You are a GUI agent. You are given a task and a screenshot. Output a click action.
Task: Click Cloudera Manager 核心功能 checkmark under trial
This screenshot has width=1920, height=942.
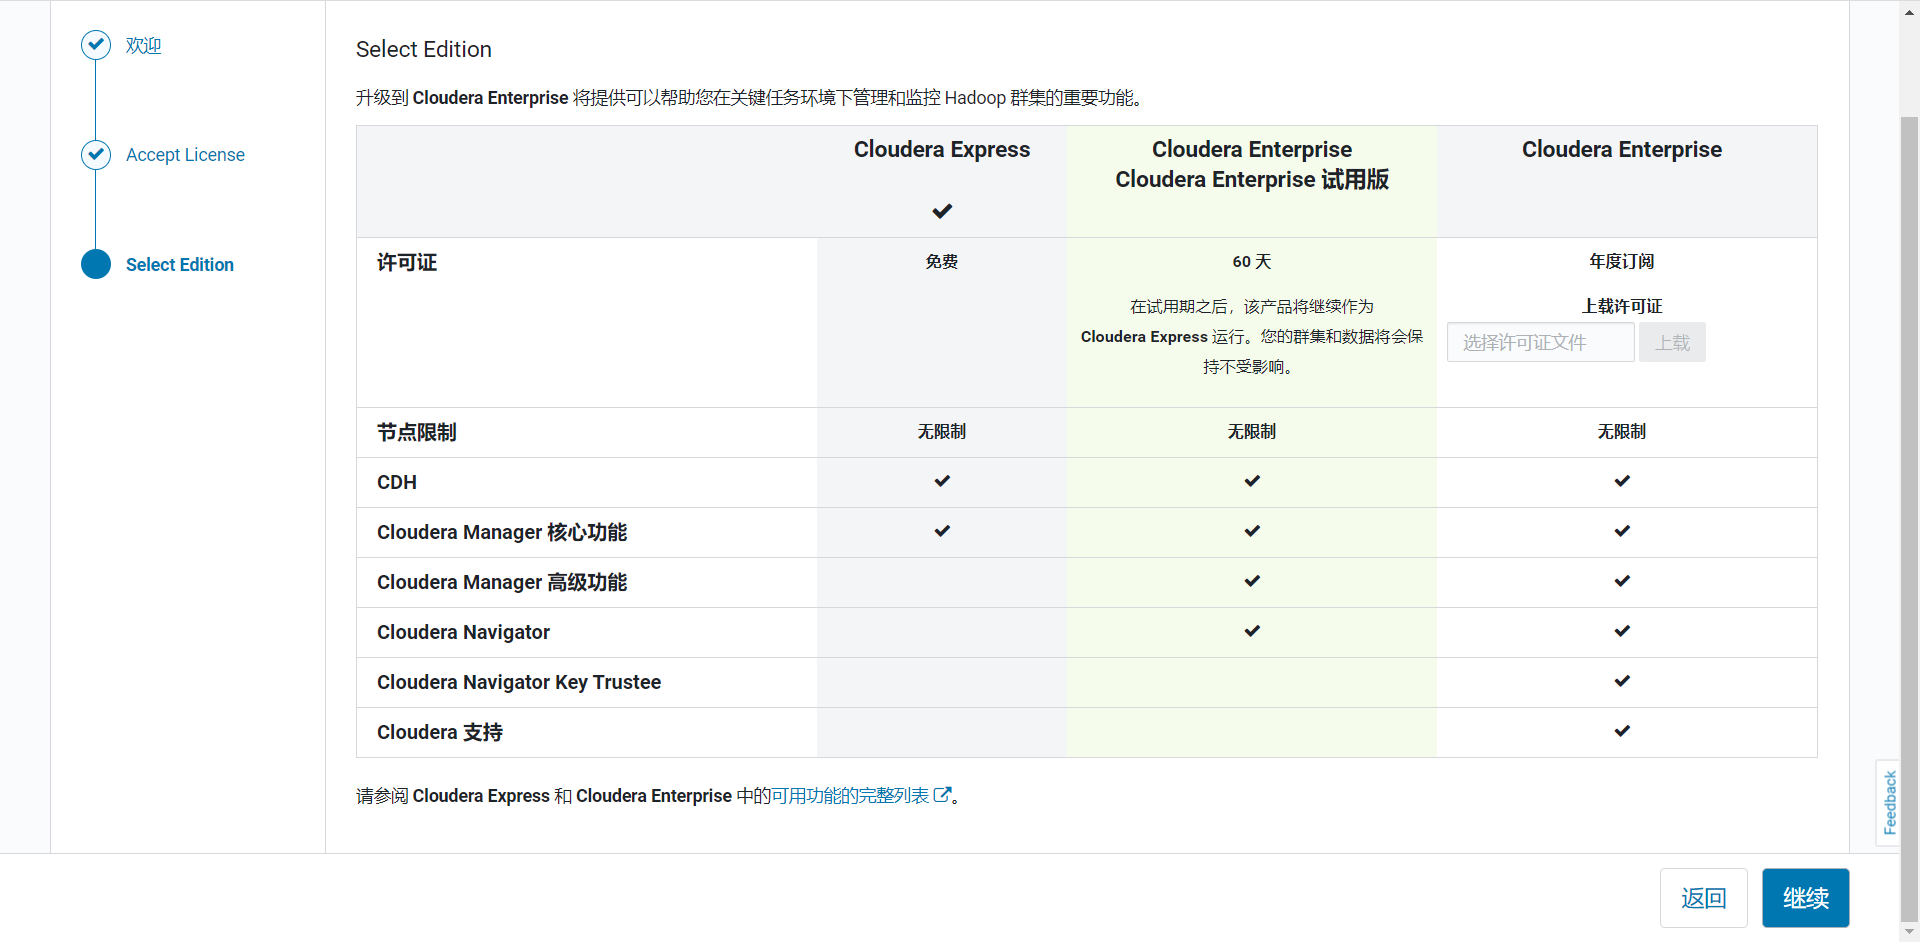click(x=1252, y=531)
